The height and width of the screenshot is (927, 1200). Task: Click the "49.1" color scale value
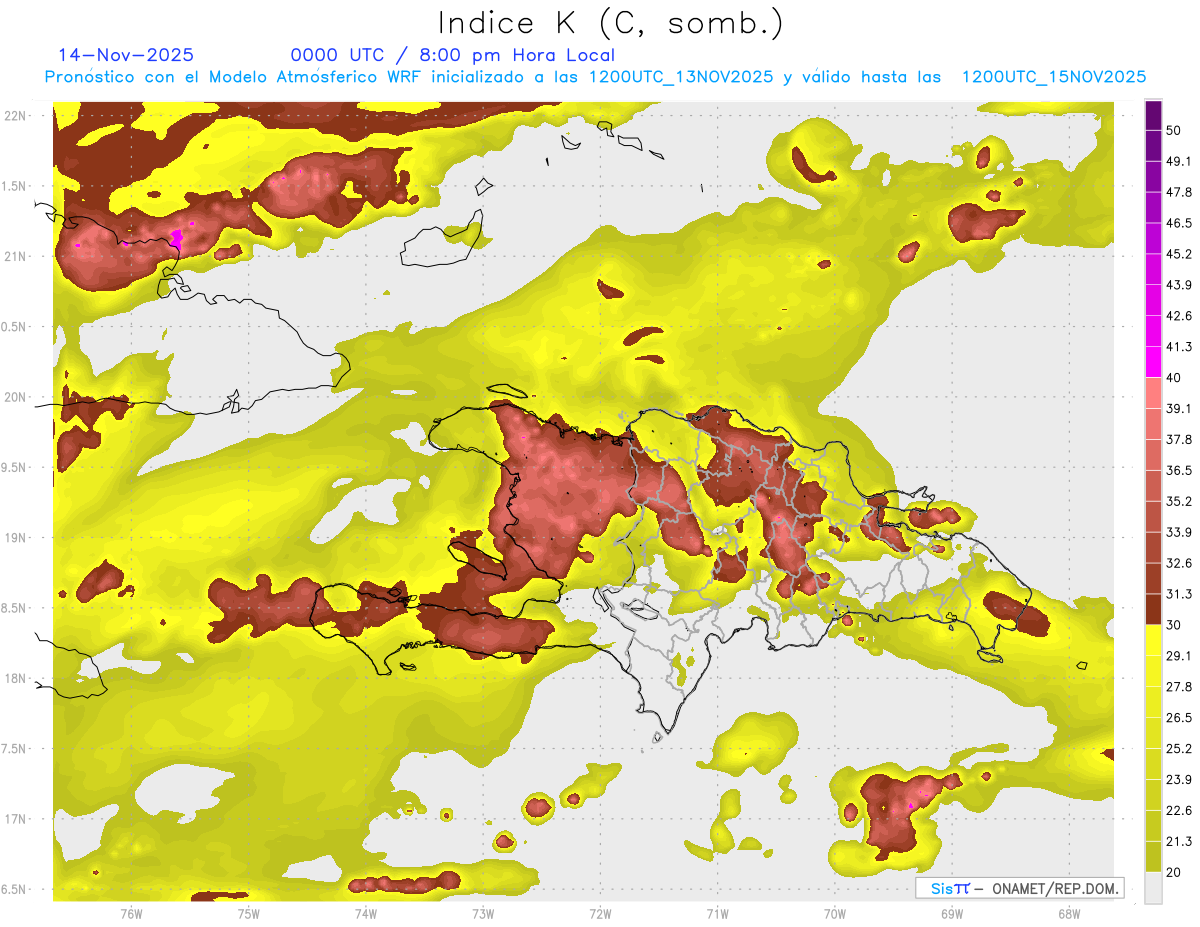(x=1178, y=161)
